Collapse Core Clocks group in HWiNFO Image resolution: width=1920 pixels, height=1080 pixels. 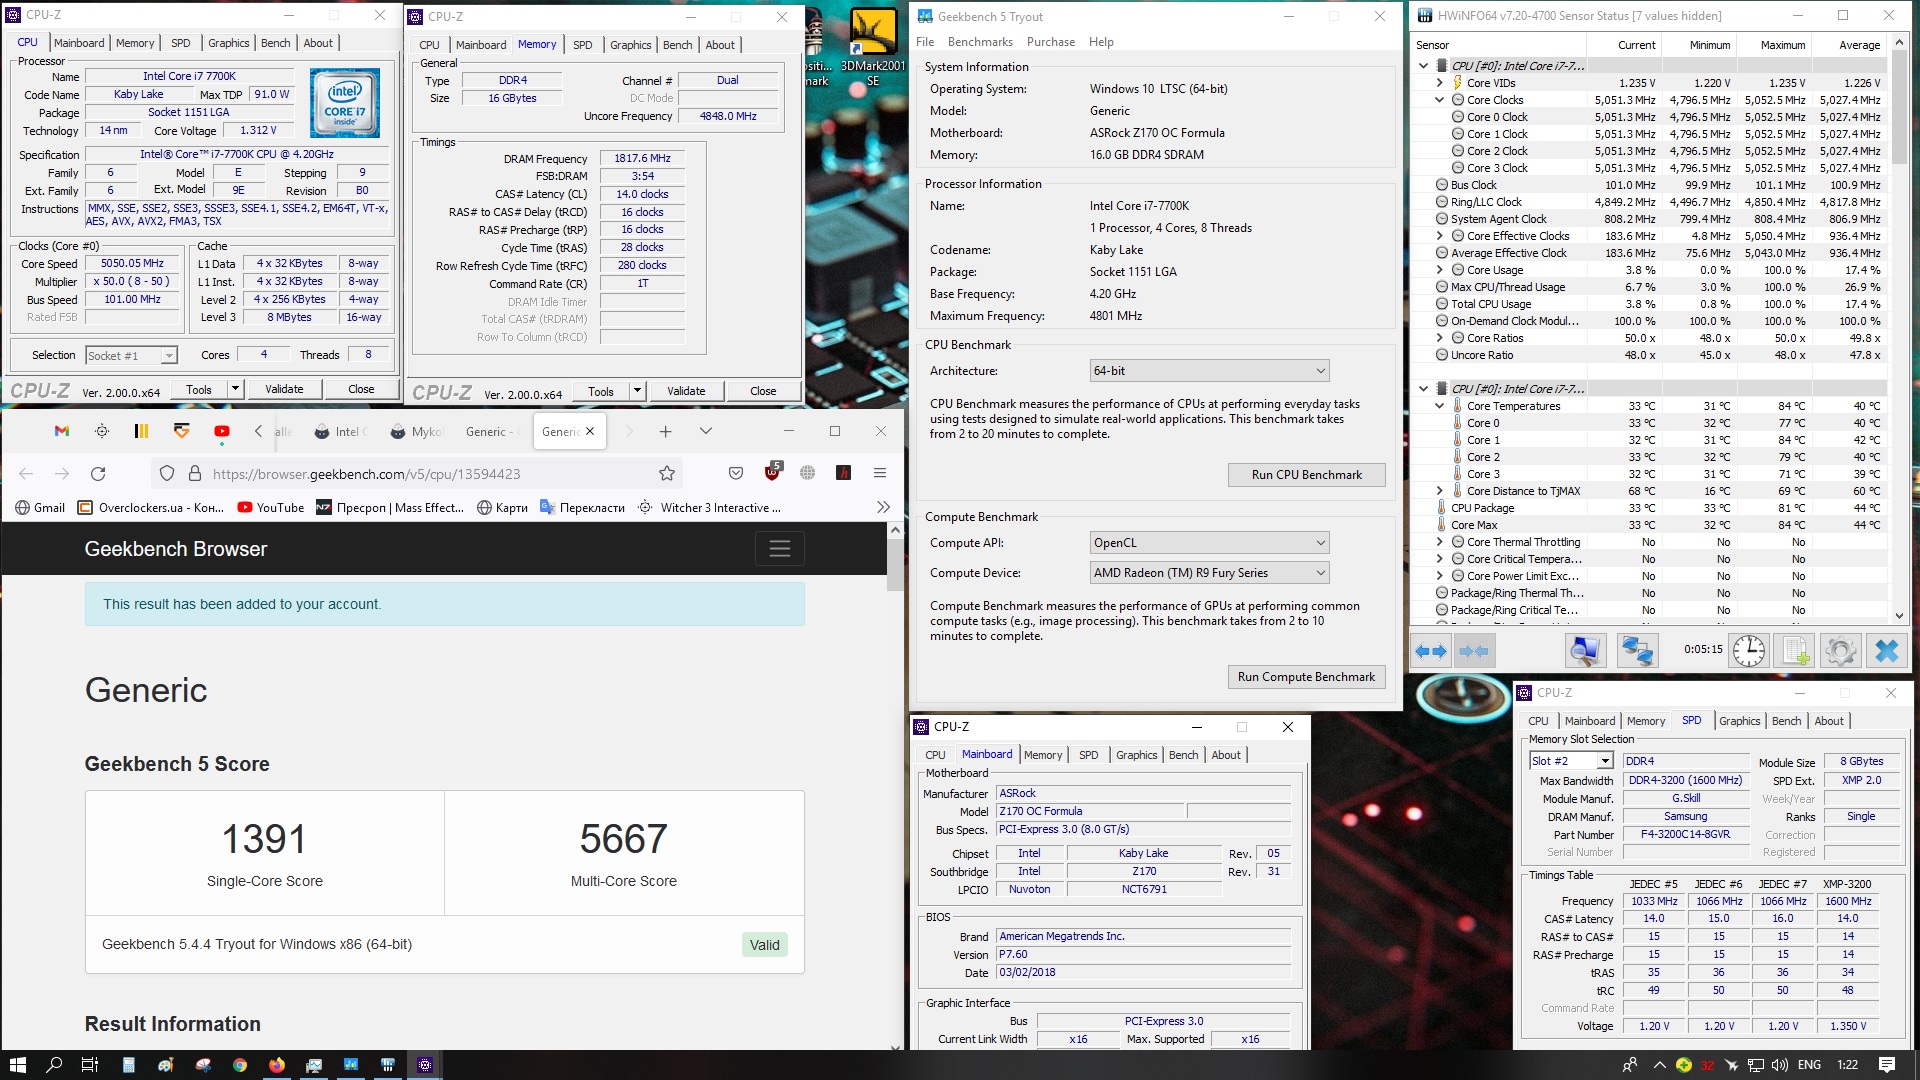1440,100
